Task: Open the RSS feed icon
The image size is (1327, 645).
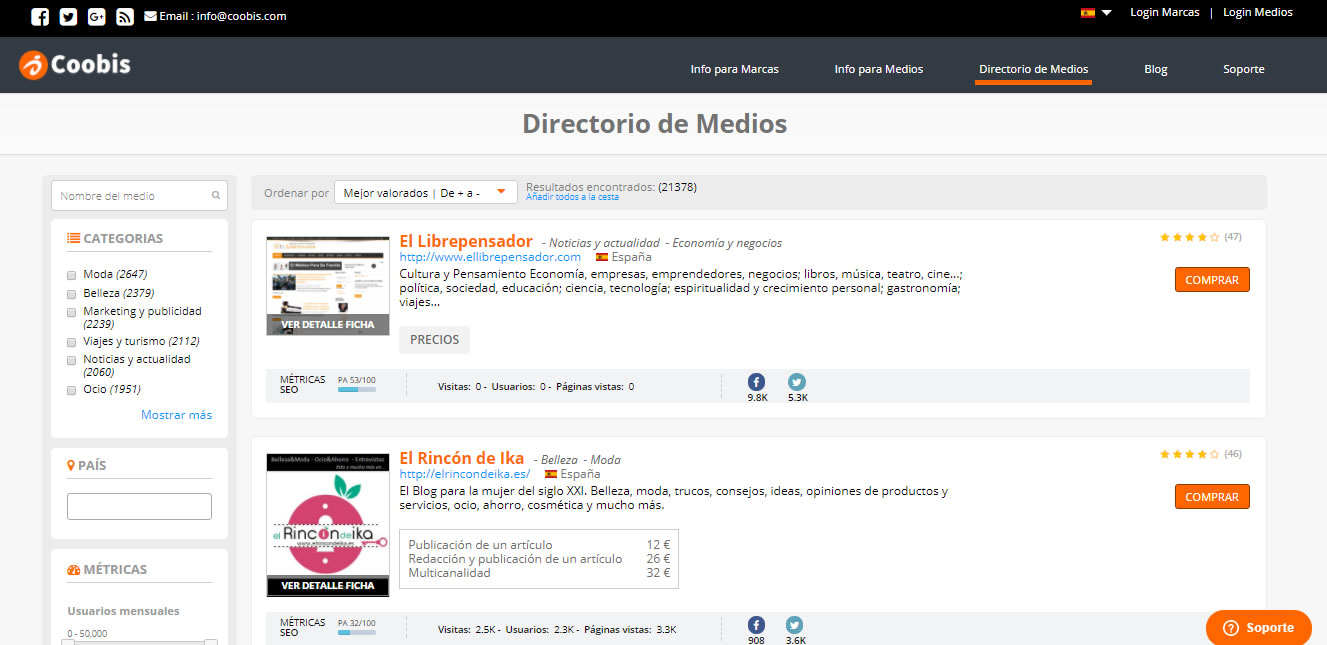Action: (125, 16)
